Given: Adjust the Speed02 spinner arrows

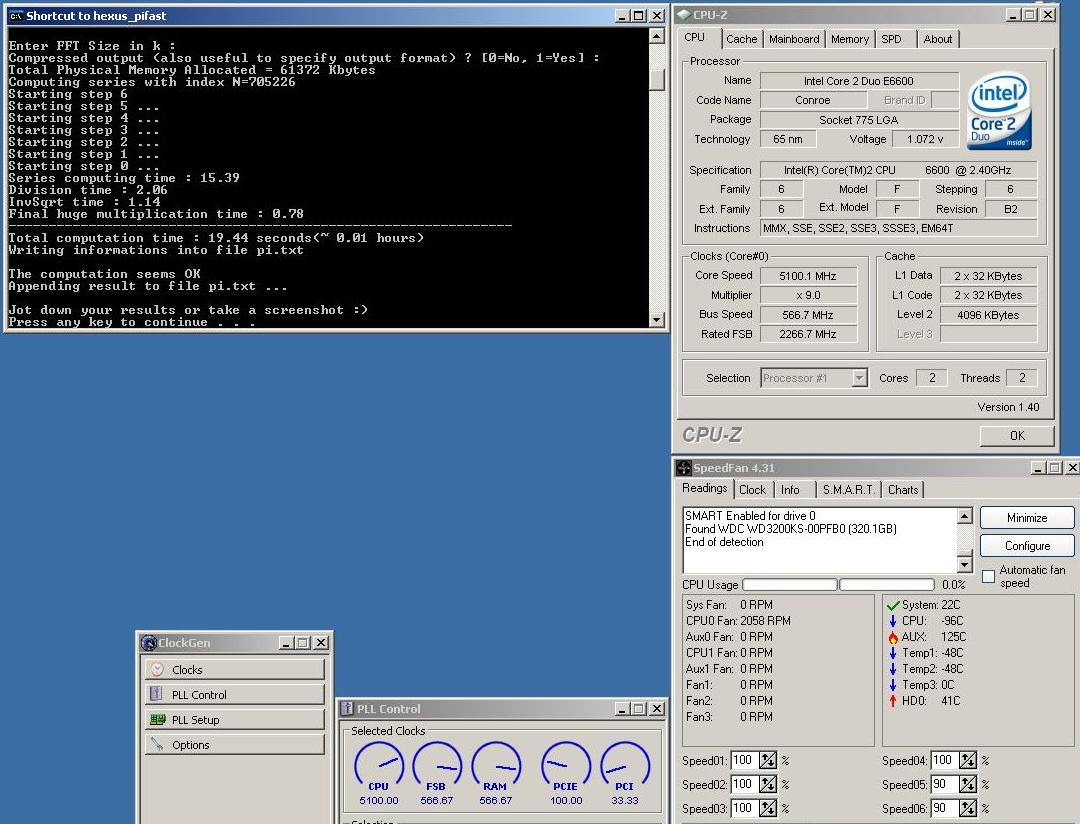Looking at the screenshot, I should pyautogui.click(x=767, y=785).
